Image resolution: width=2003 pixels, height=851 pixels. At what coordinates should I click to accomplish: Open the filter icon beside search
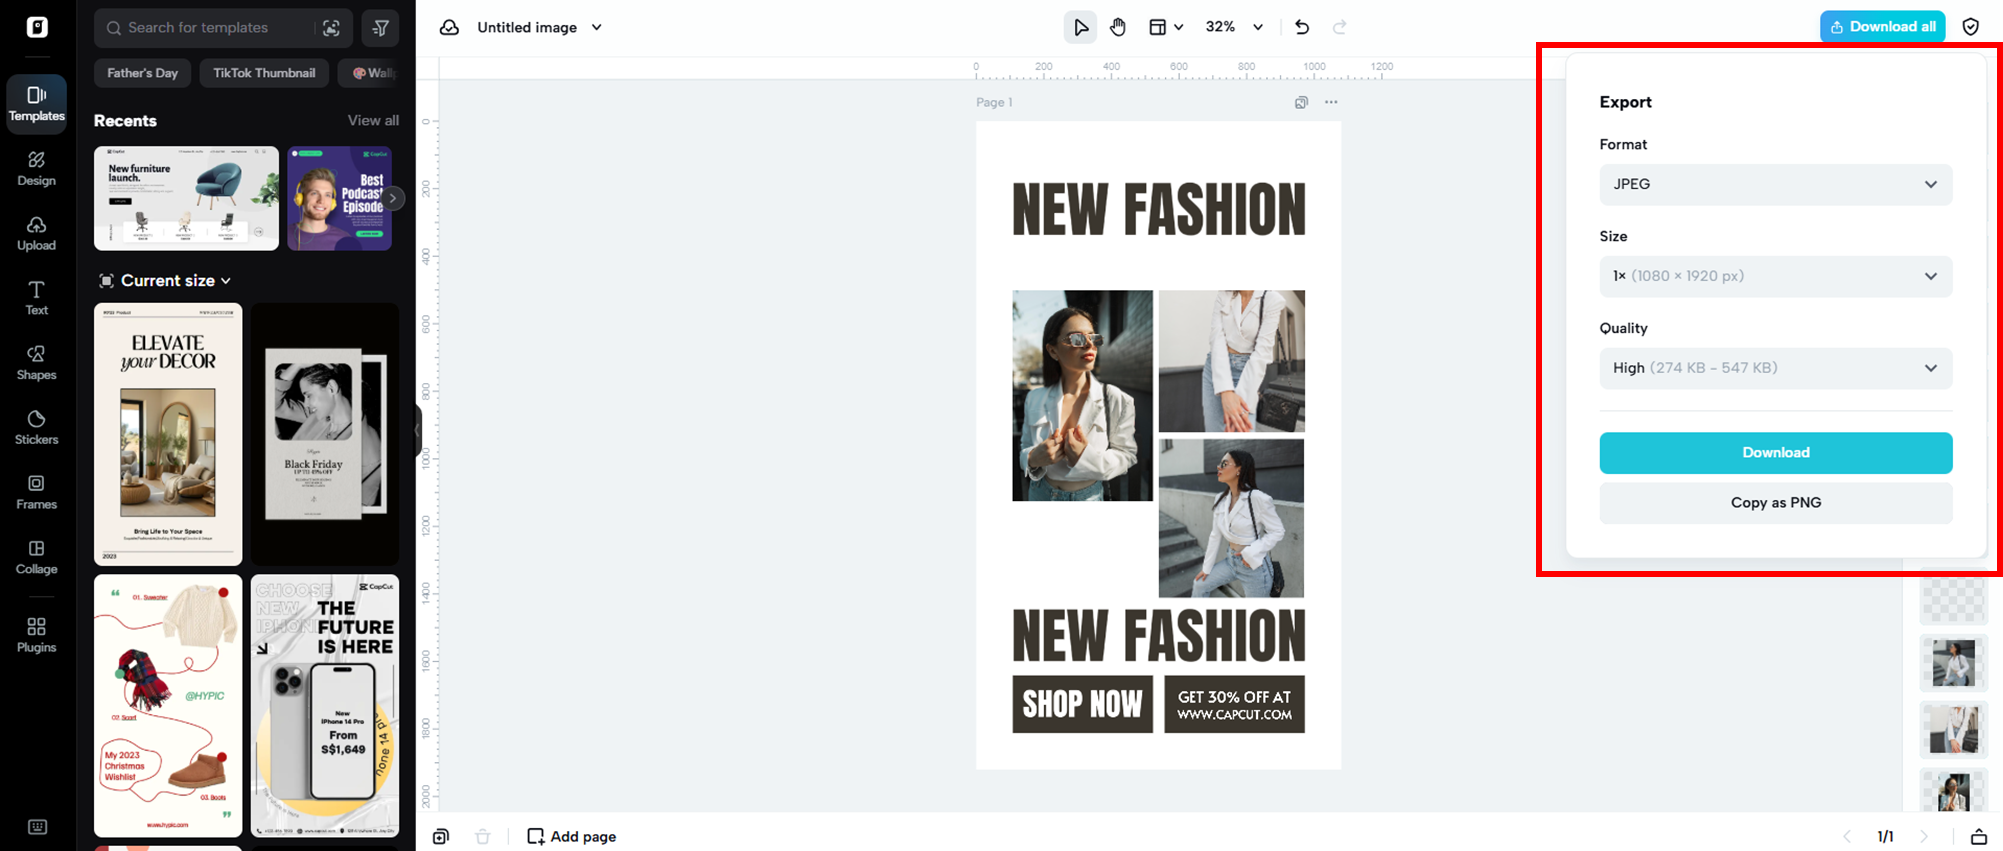381,28
